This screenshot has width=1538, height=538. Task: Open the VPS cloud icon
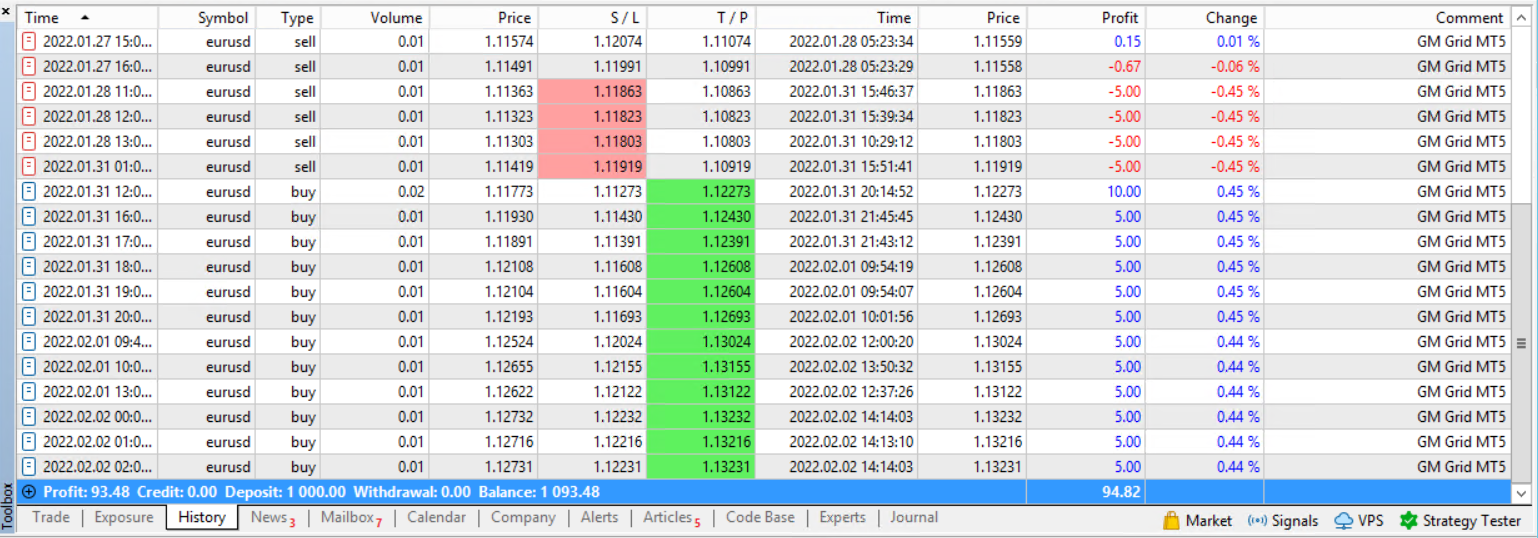[1344, 520]
